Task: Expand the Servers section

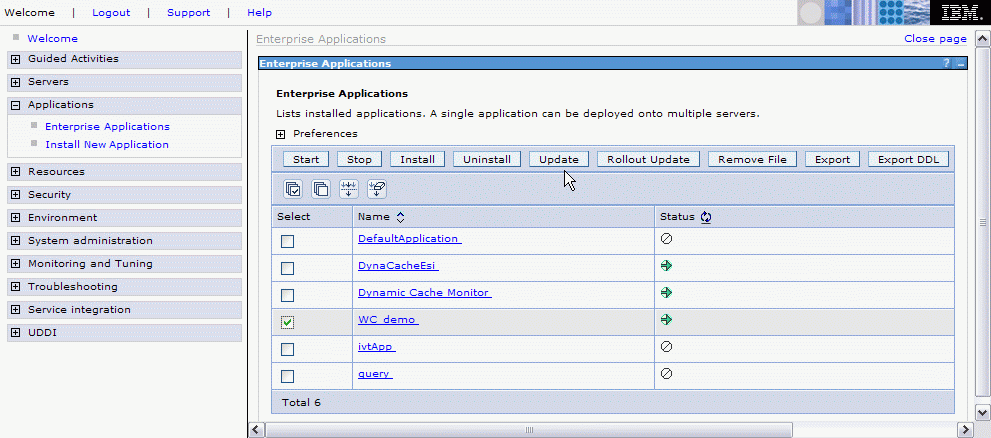Action: (16, 82)
